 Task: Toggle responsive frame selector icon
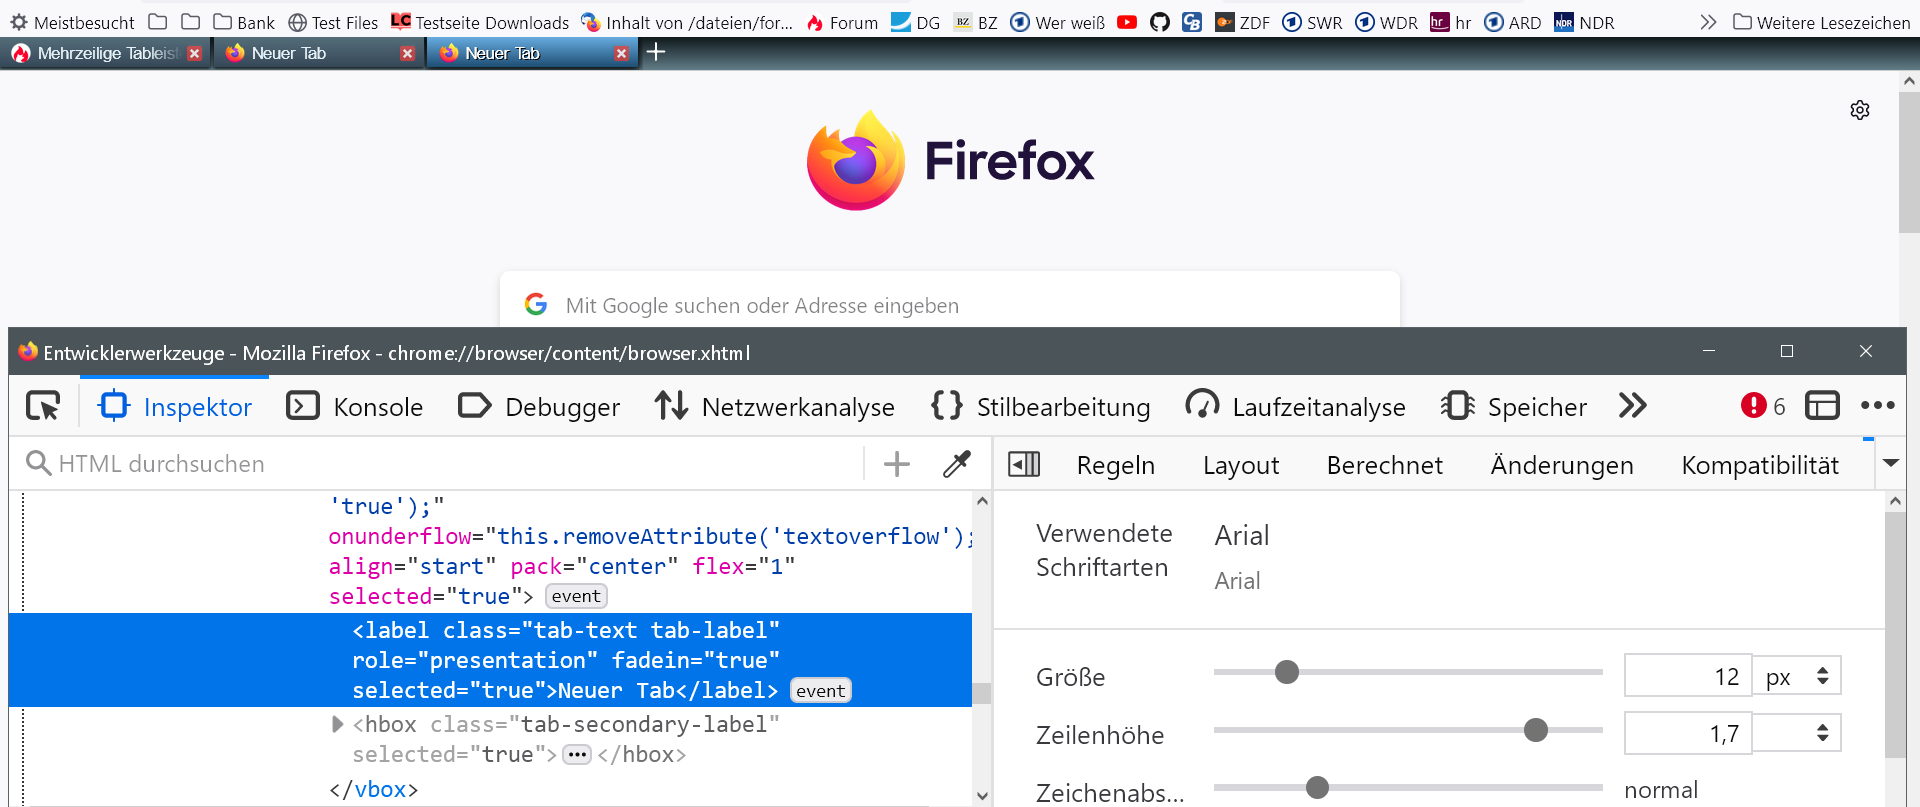(1822, 406)
